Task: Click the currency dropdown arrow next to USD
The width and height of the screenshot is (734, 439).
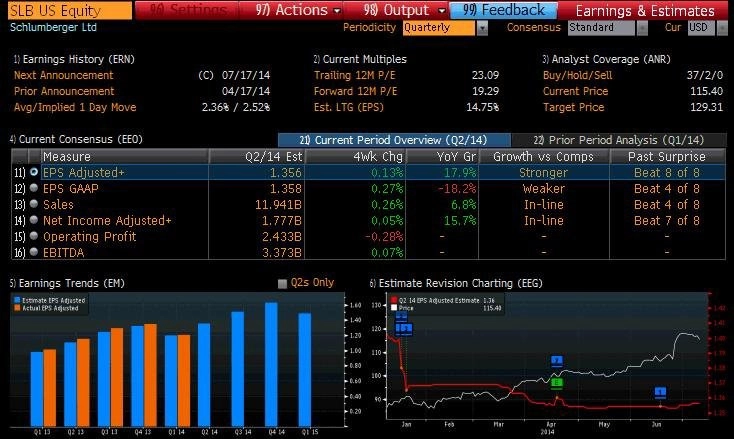Action: (721, 28)
